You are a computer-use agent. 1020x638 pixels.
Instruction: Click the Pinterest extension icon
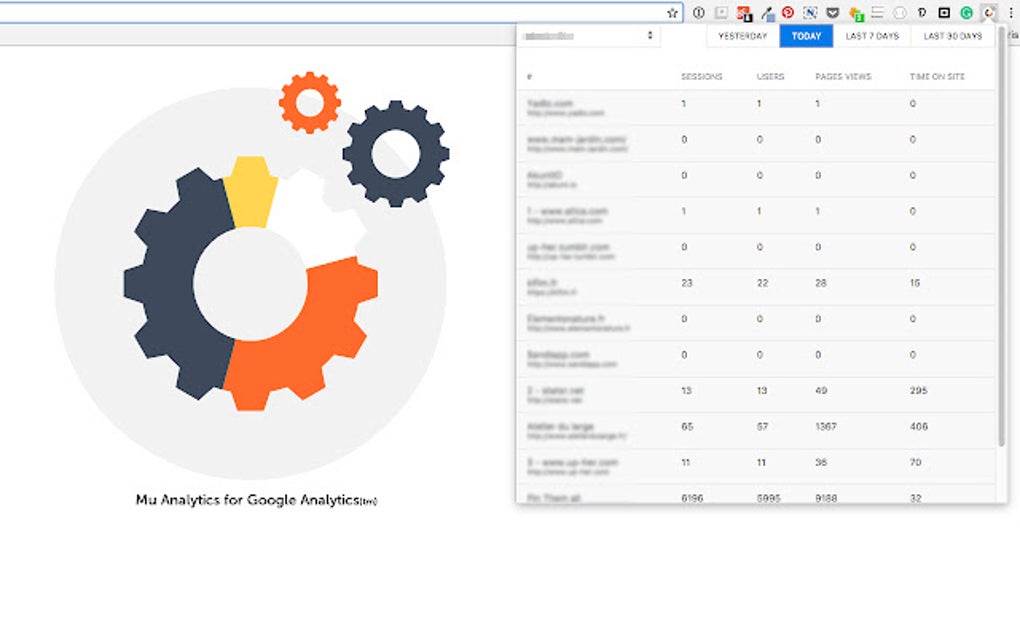[787, 13]
